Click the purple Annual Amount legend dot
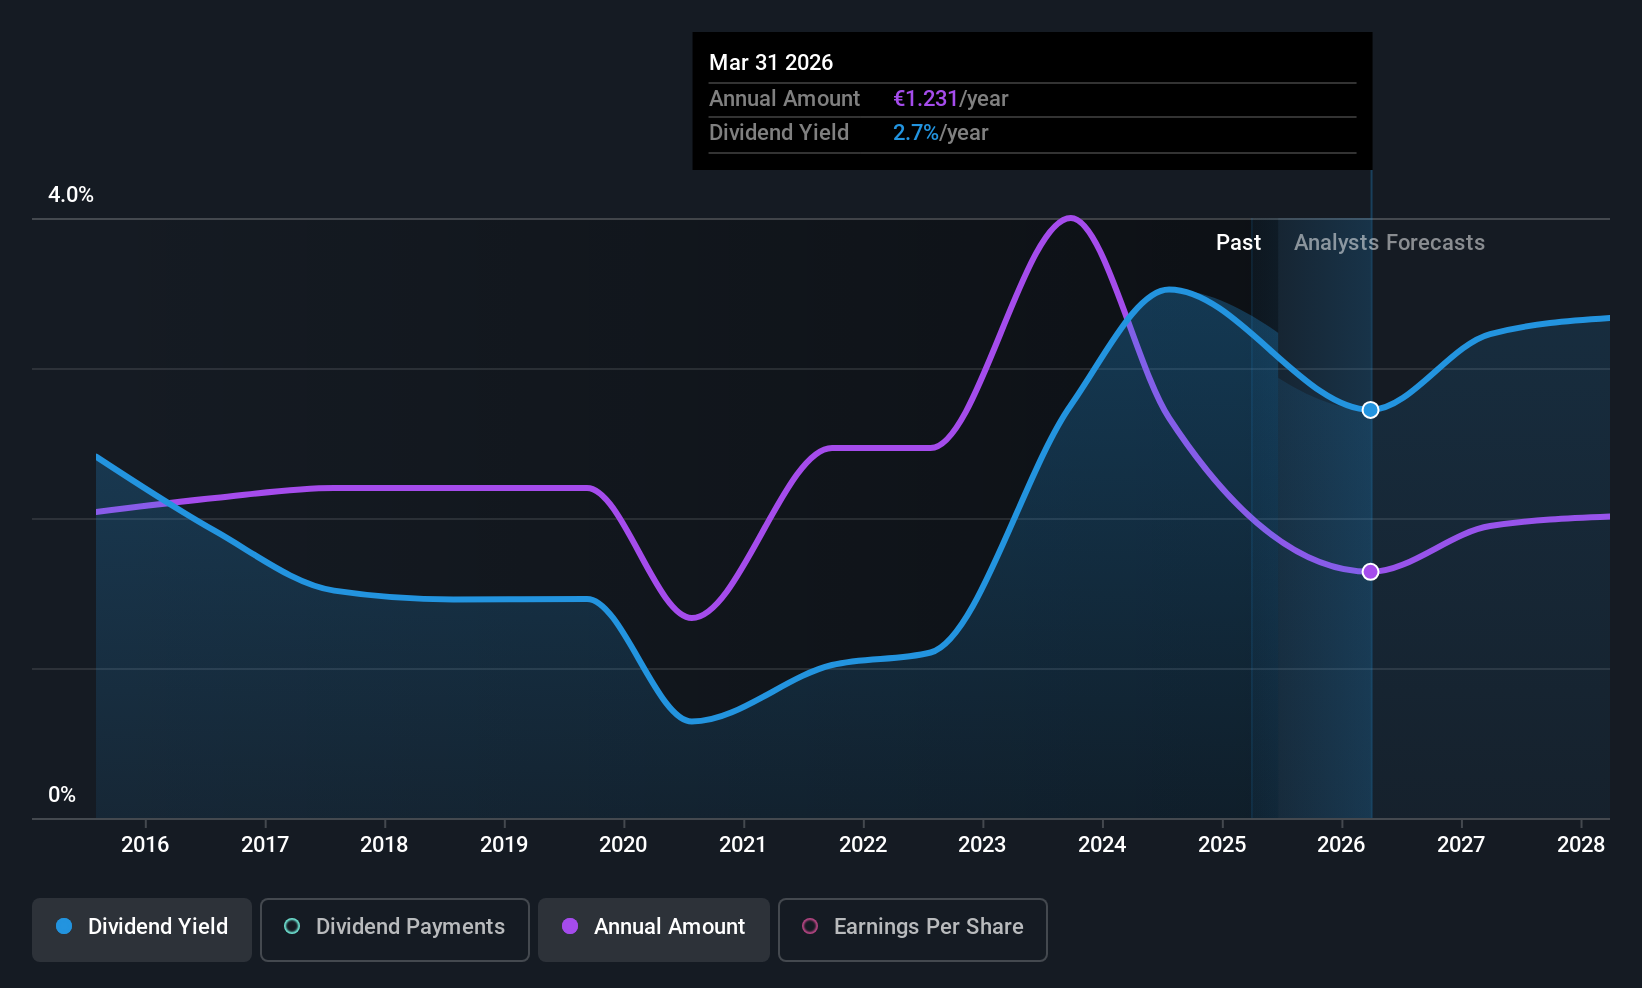 (570, 926)
